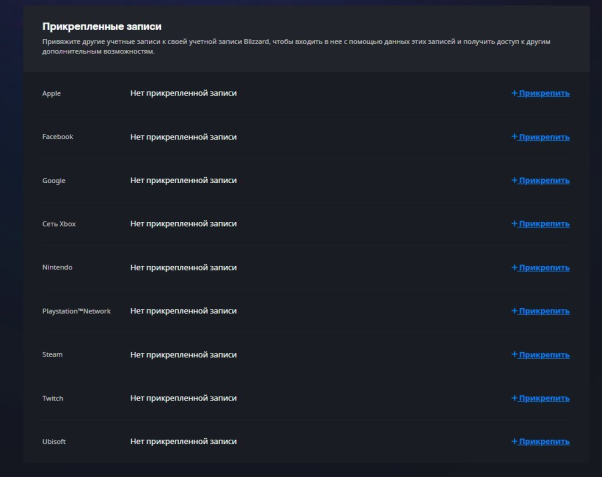
Task: Click Прикрепить link for Apple account
Action: coord(541,93)
